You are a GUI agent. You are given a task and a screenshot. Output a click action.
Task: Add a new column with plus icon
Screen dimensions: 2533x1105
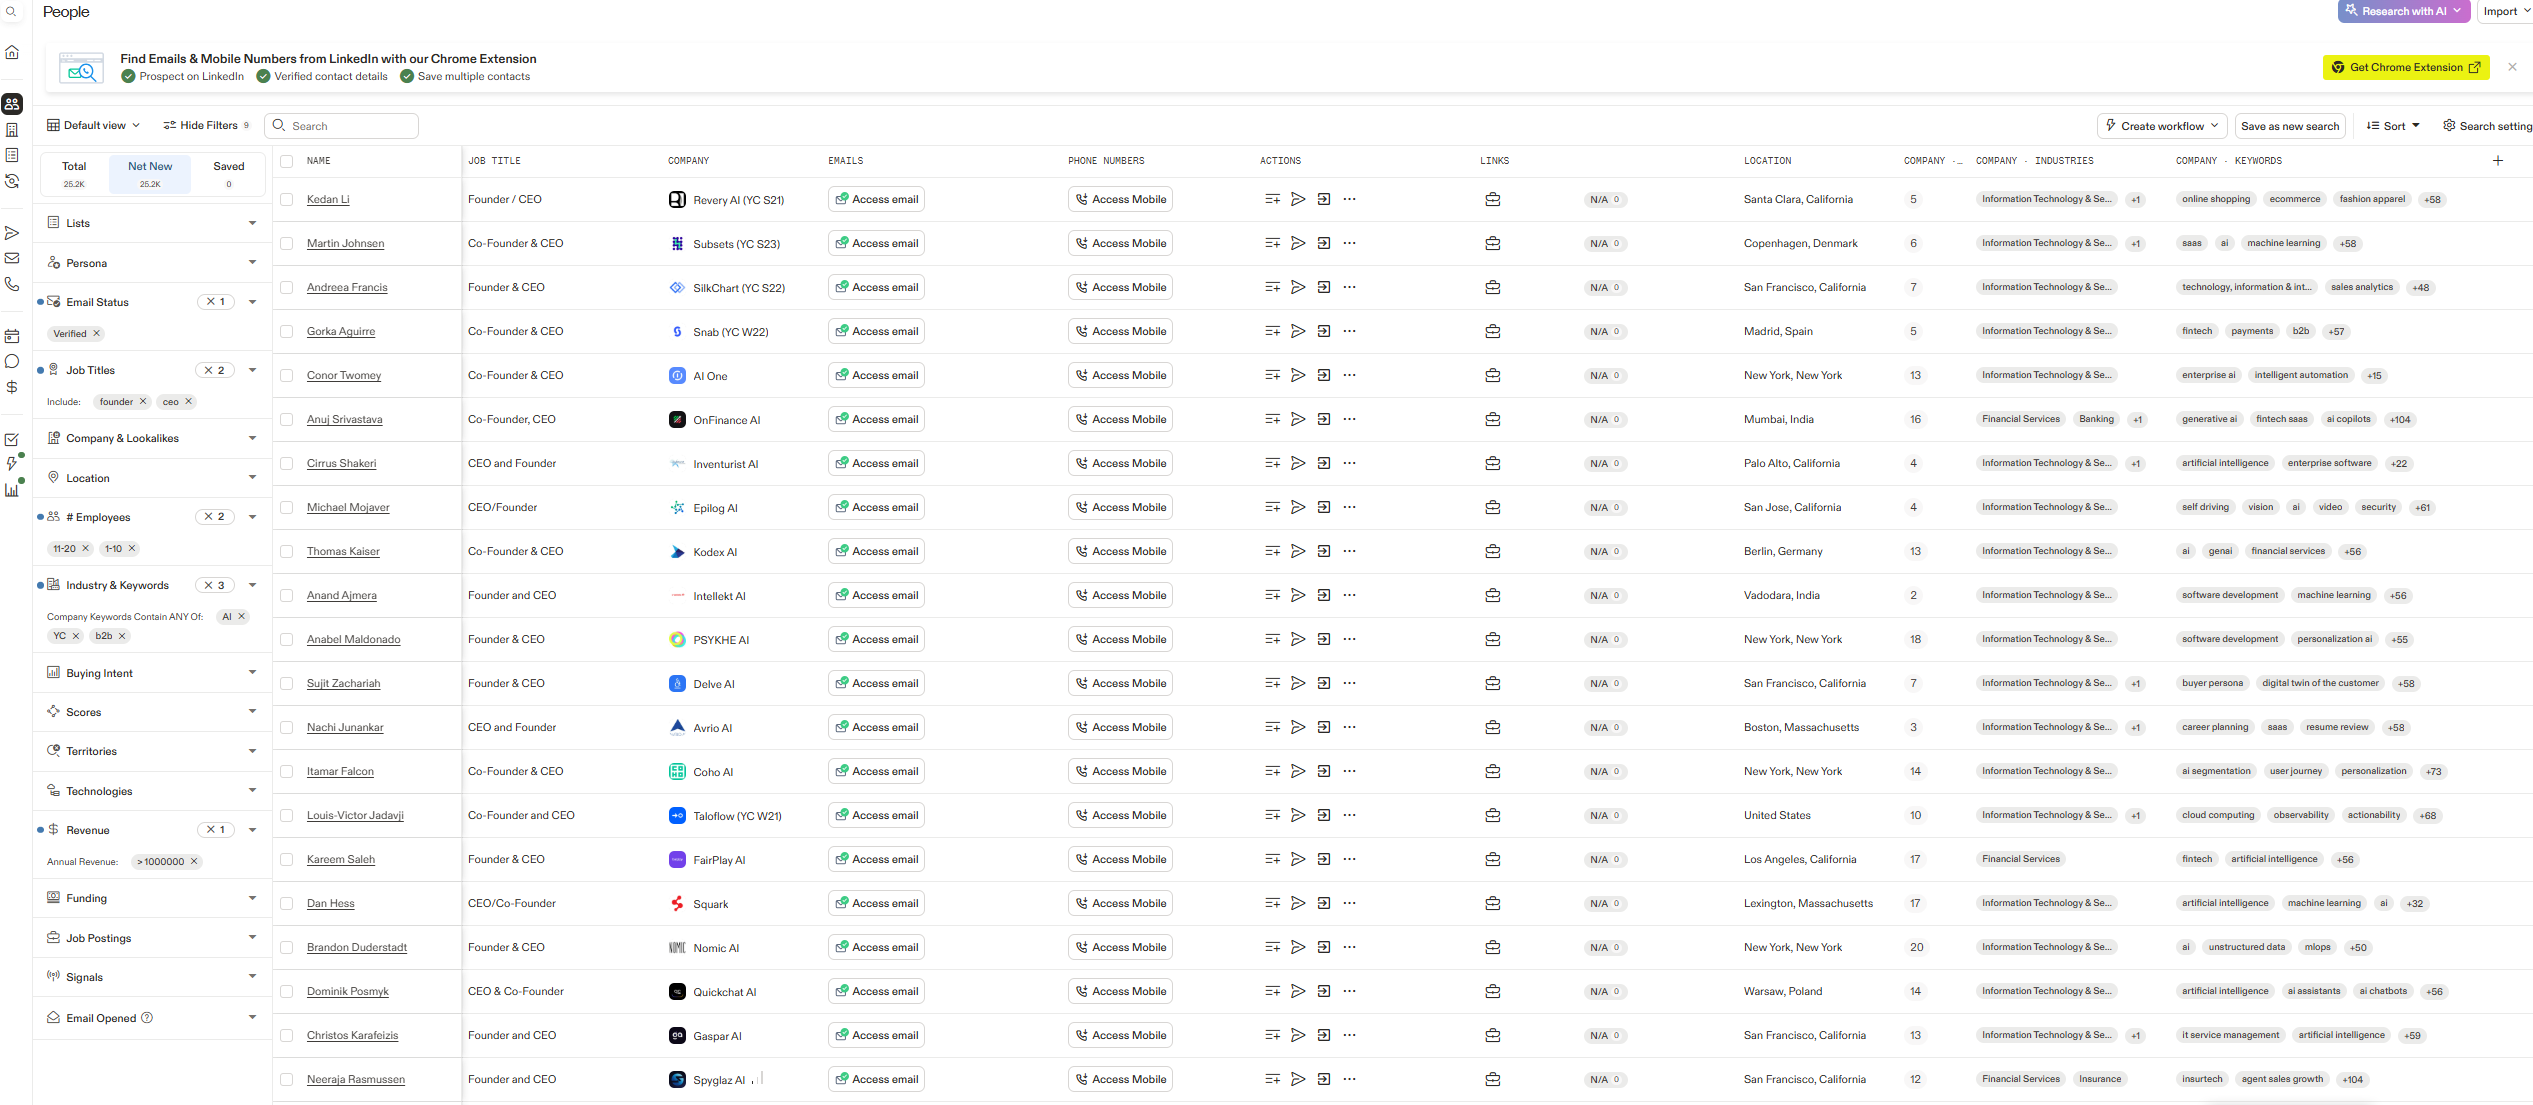click(2497, 161)
